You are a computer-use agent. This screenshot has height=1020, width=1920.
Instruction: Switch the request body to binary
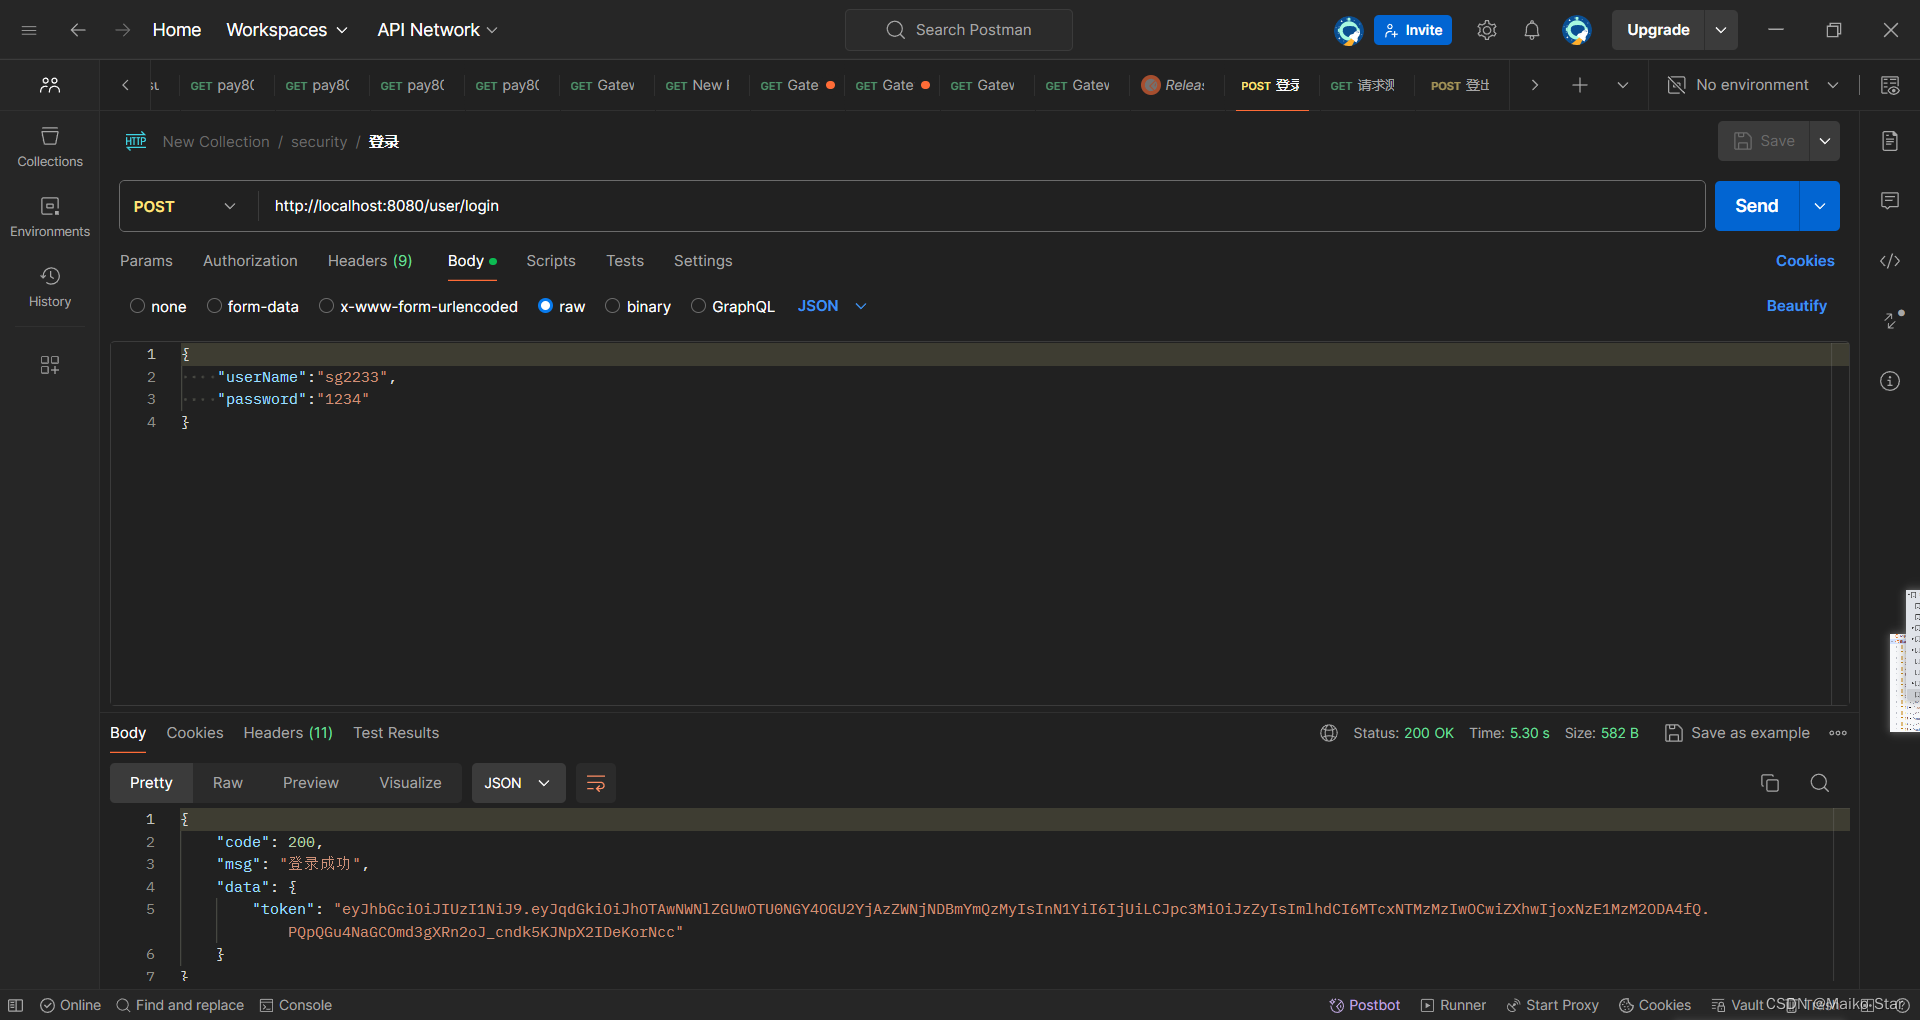[614, 306]
